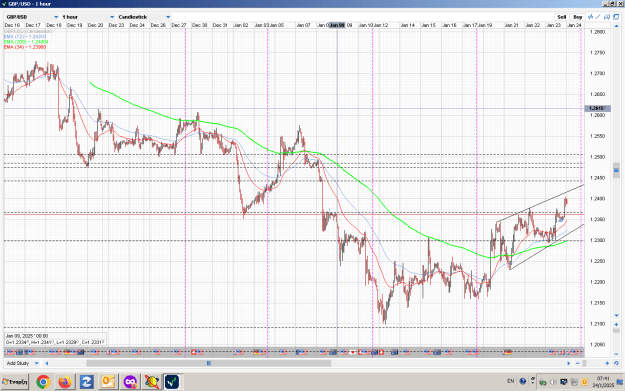Click the detach chart window icon
625x391 pixels.
click(x=616, y=17)
